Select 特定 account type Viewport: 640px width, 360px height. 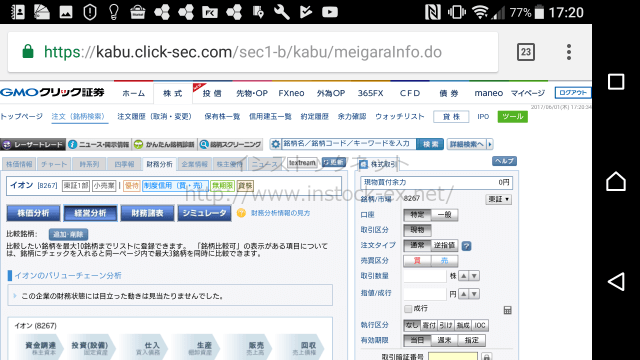pyautogui.click(x=417, y=215)
